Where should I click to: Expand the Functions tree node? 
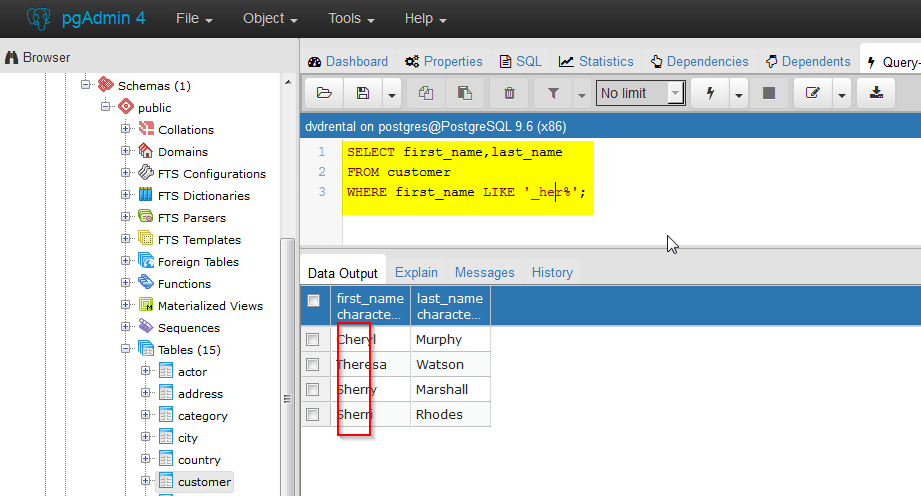pyautogui.click(x=126, y=283)
